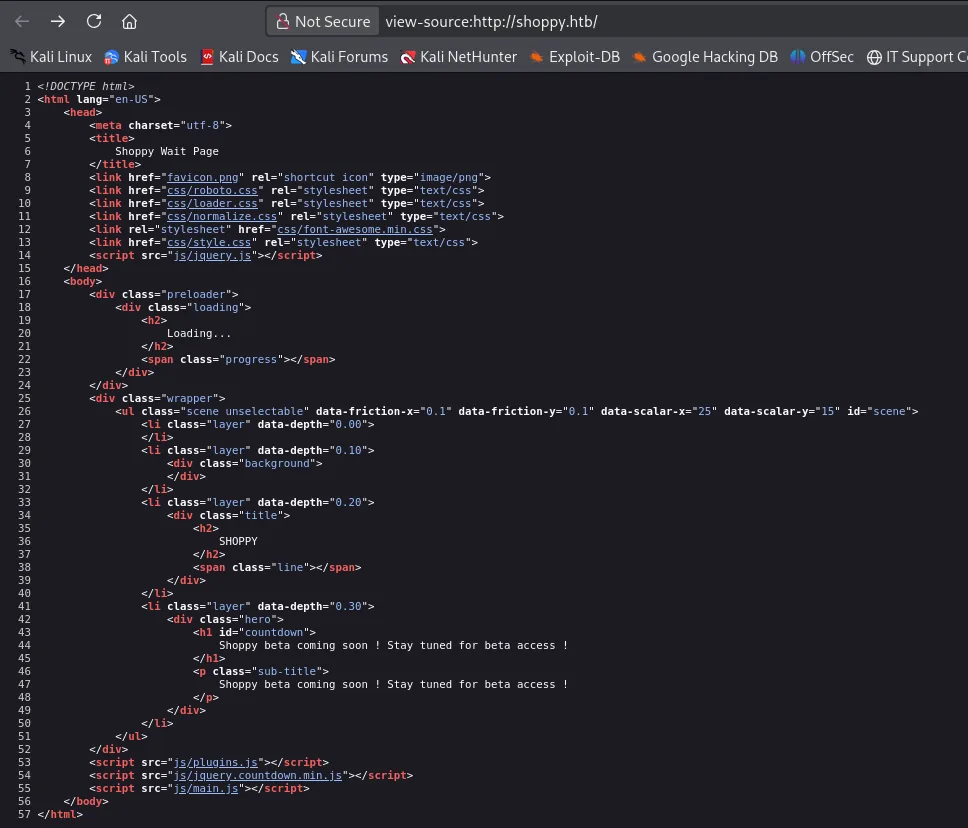Click the 'SHOPPY' heading text in source

click(238, 541)
